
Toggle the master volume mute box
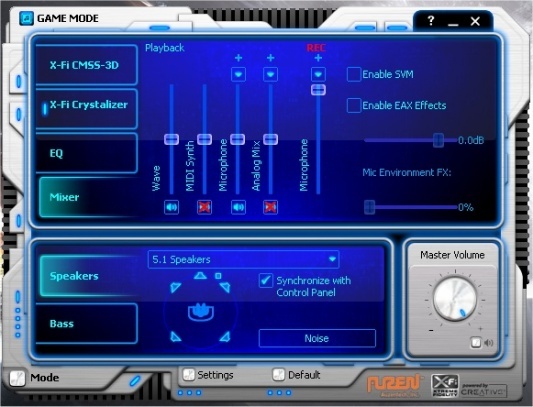[476, 342]
